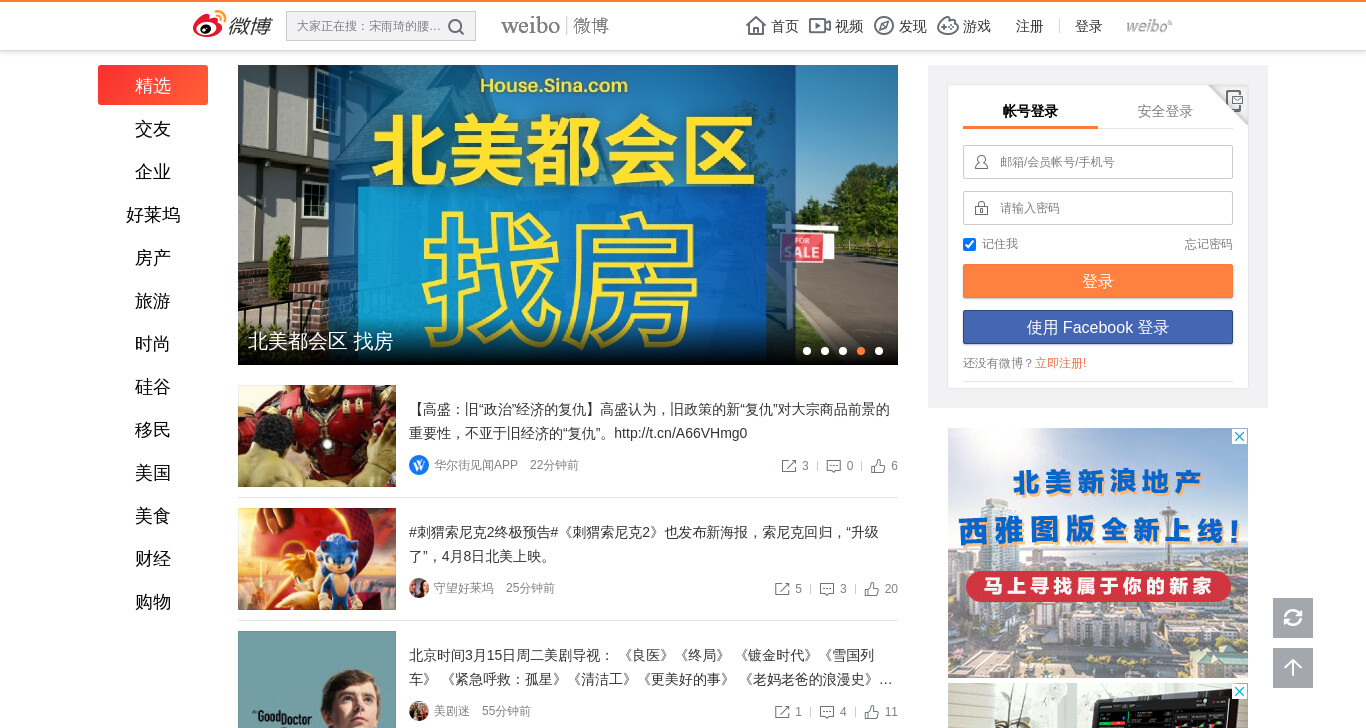Select first carousel dot
1366x728 pixels.
[807, 351]
